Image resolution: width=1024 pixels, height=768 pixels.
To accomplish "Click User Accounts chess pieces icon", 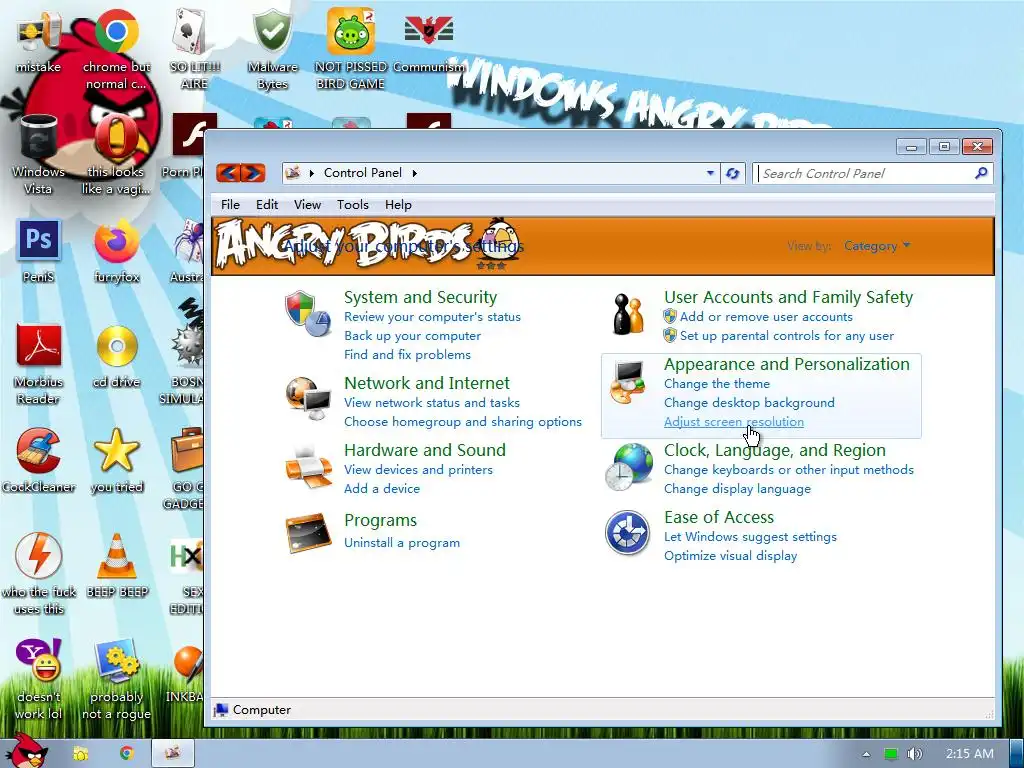I will (628, 314).
